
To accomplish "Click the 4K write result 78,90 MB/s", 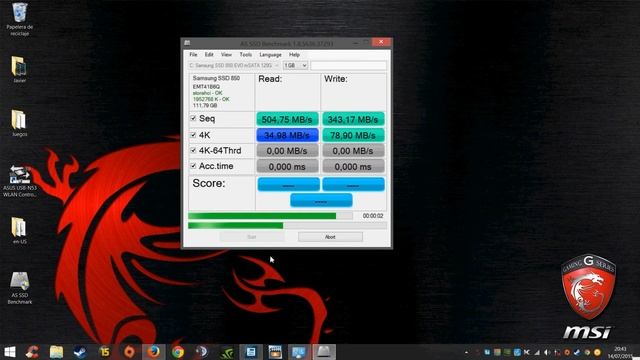I will tap(353, 135).
